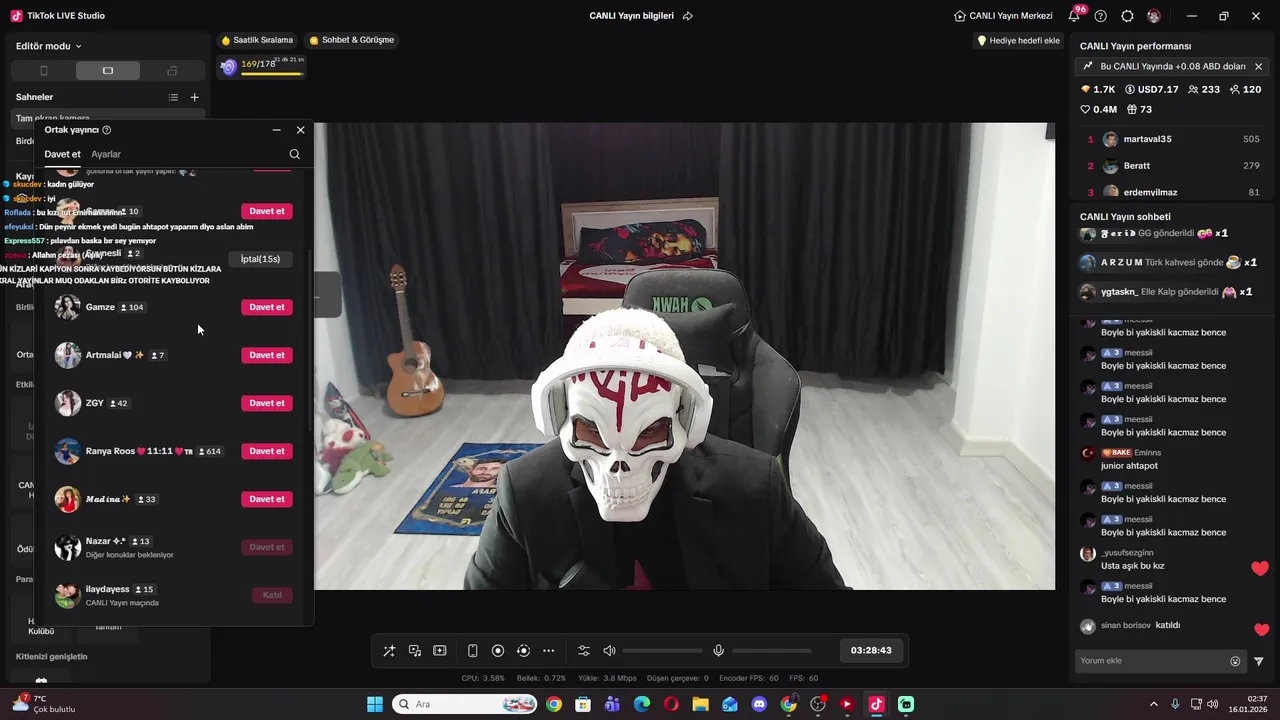
Task: Click the 233 viewers stat
Action: click(x=1204, y=89)
